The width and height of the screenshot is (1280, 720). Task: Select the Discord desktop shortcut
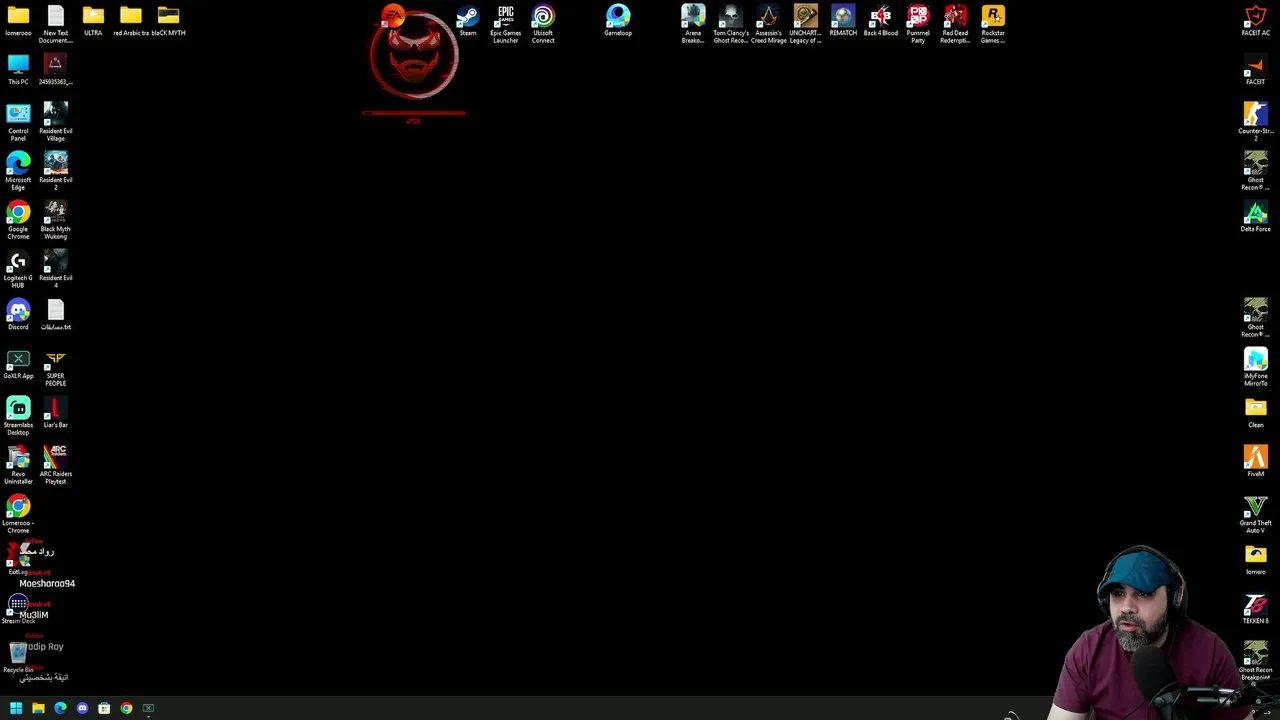(x=18, y=315)
